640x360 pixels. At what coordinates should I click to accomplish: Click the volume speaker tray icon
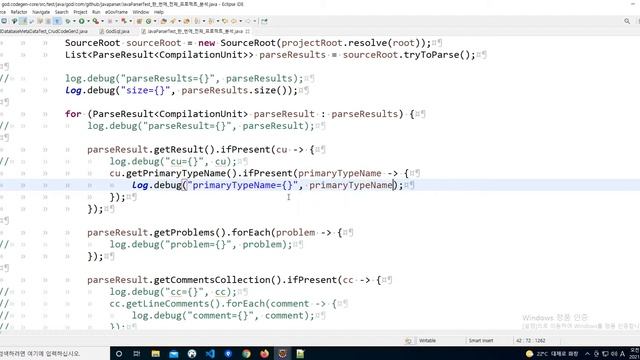click(614, 353)
